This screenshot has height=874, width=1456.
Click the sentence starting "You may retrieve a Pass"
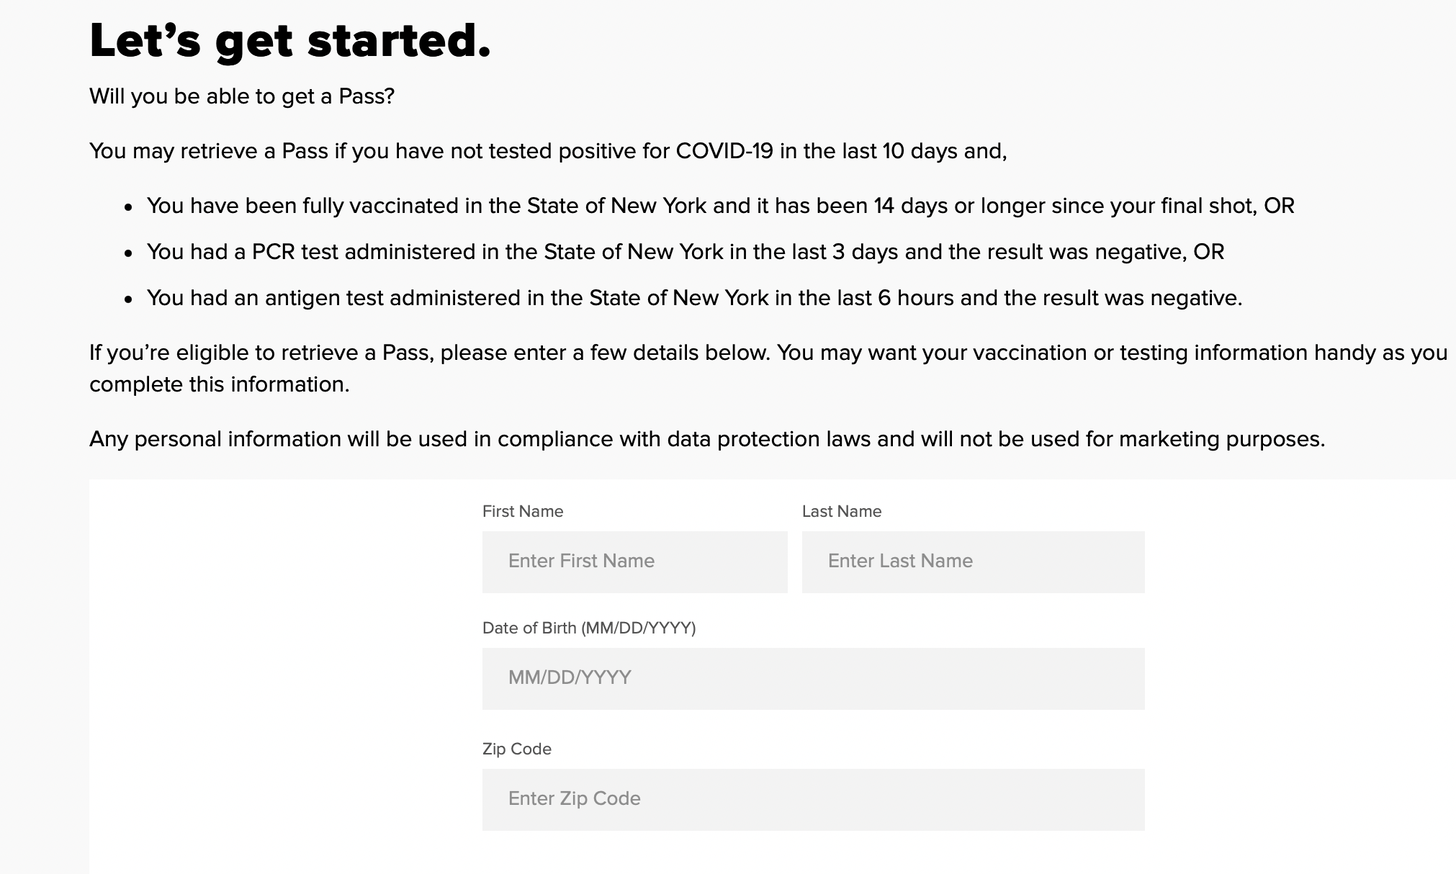click(547, 151)
